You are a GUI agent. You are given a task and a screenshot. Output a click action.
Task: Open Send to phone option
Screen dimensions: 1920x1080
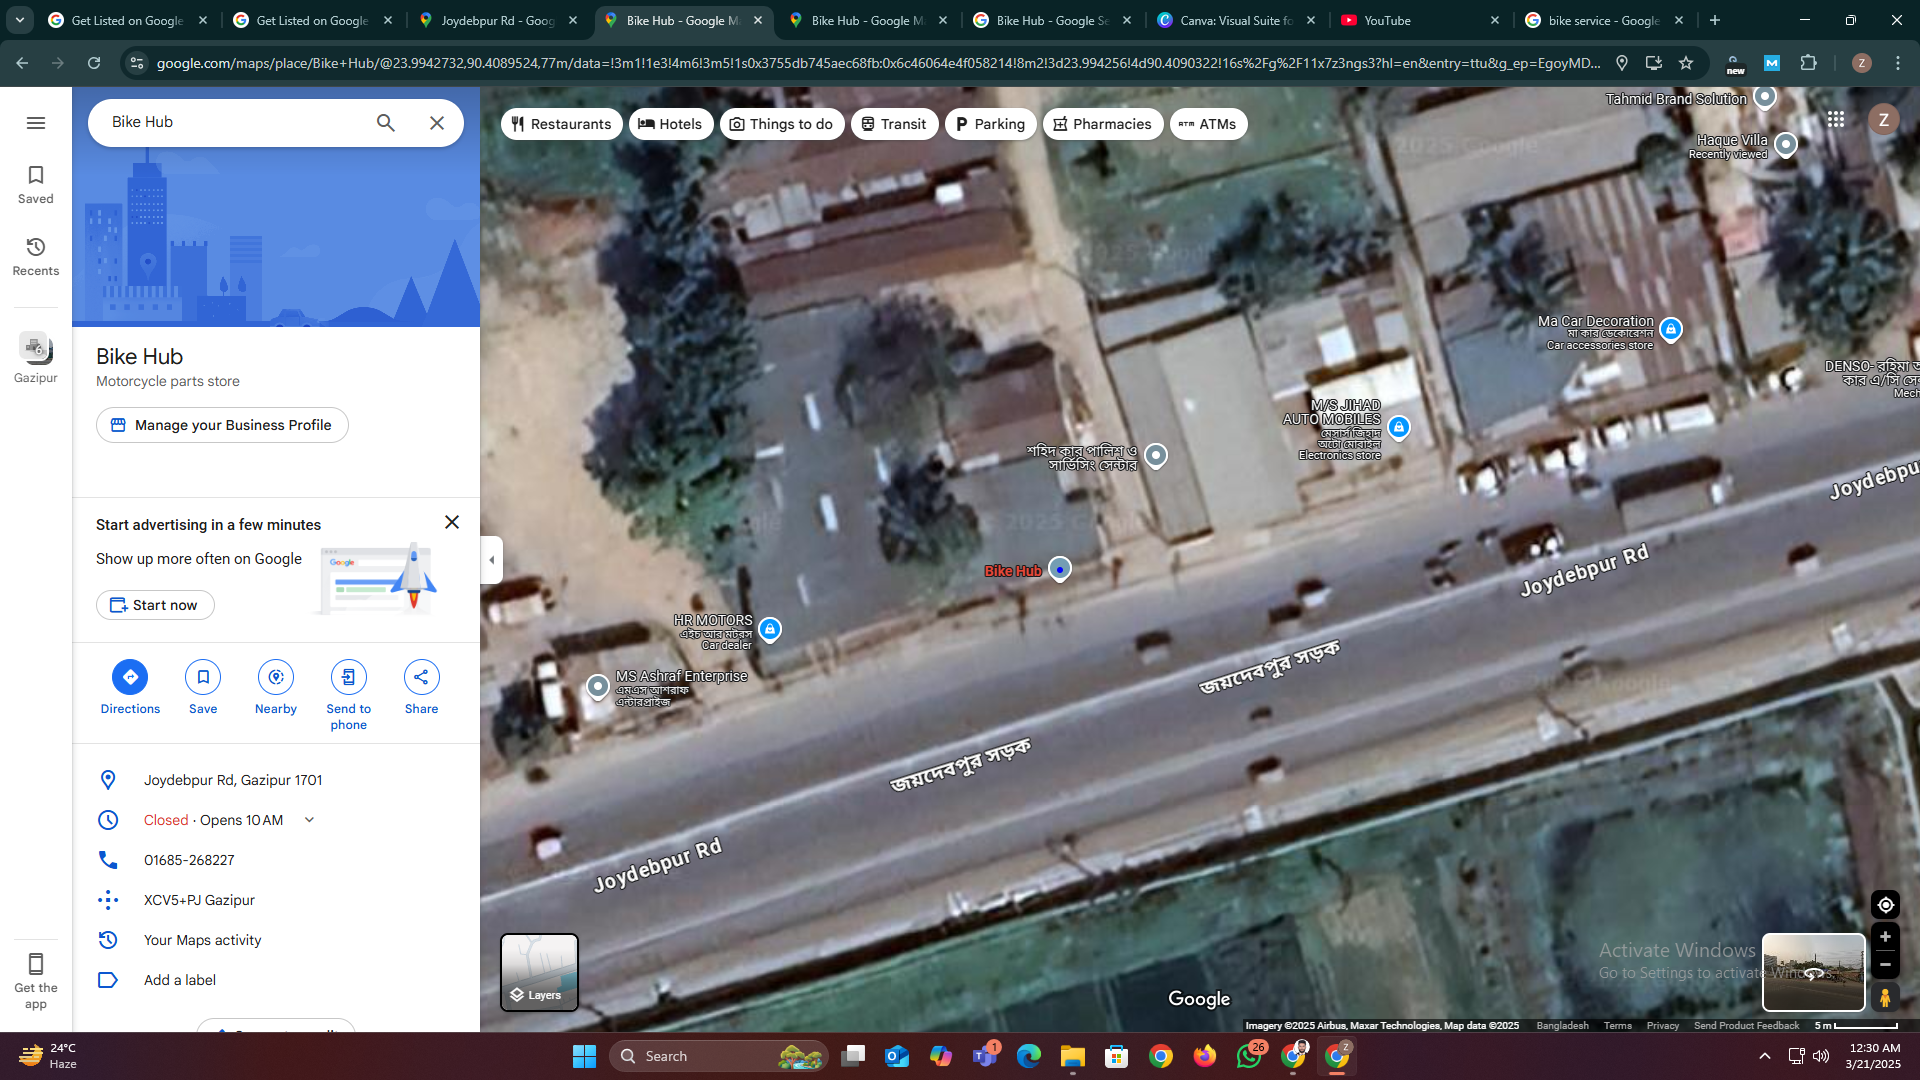(x=348, y=677)
